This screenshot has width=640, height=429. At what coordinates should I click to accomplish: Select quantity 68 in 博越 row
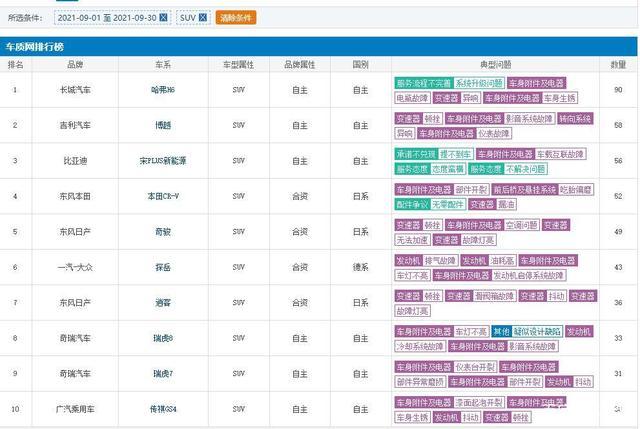tap(618, 125)
